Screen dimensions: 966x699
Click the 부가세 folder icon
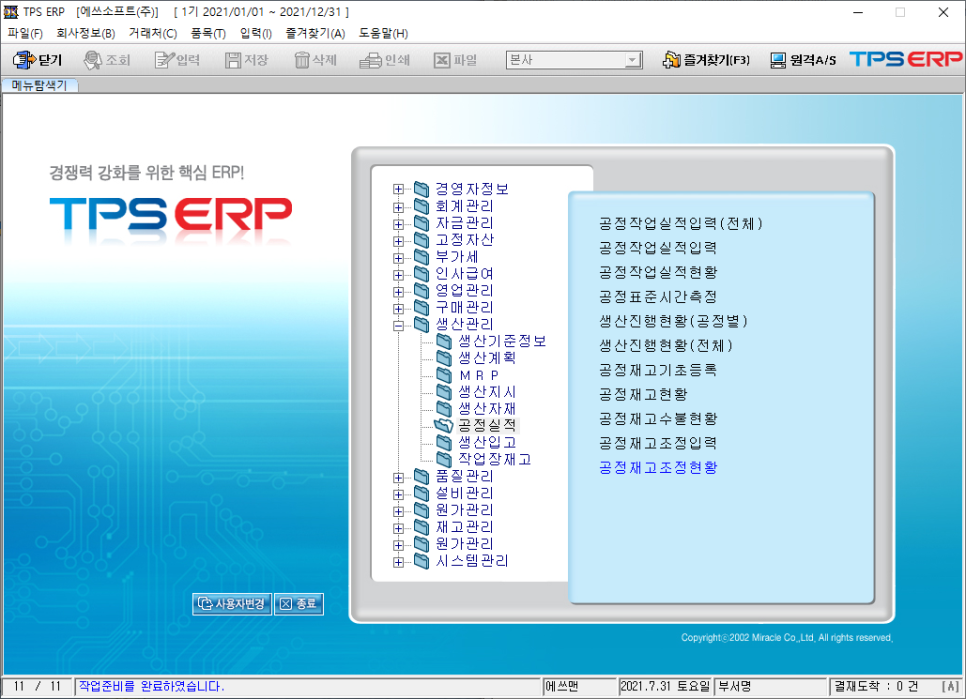[421, 256]
